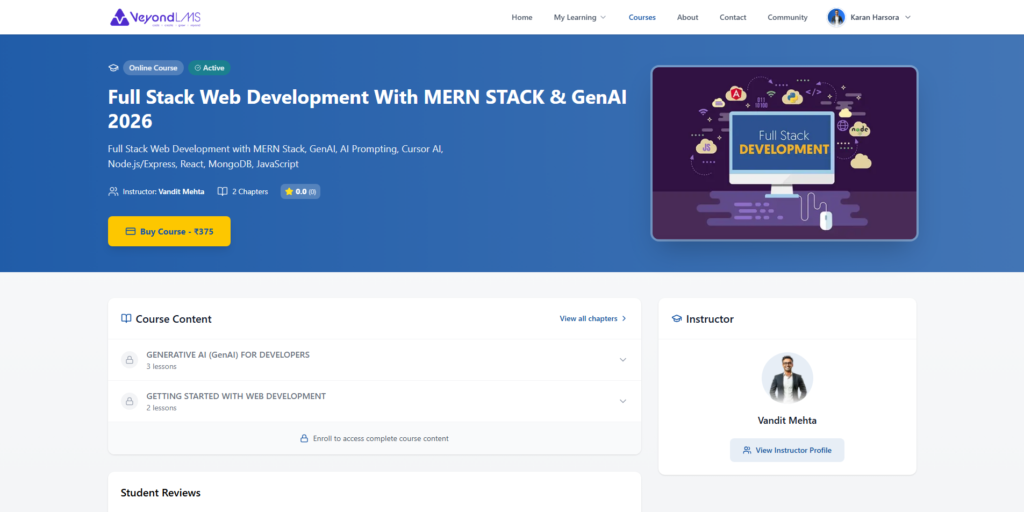This screenshot has width=1024, height=512.
Task: Click the course title heading
Action: (x=368, y=108)
